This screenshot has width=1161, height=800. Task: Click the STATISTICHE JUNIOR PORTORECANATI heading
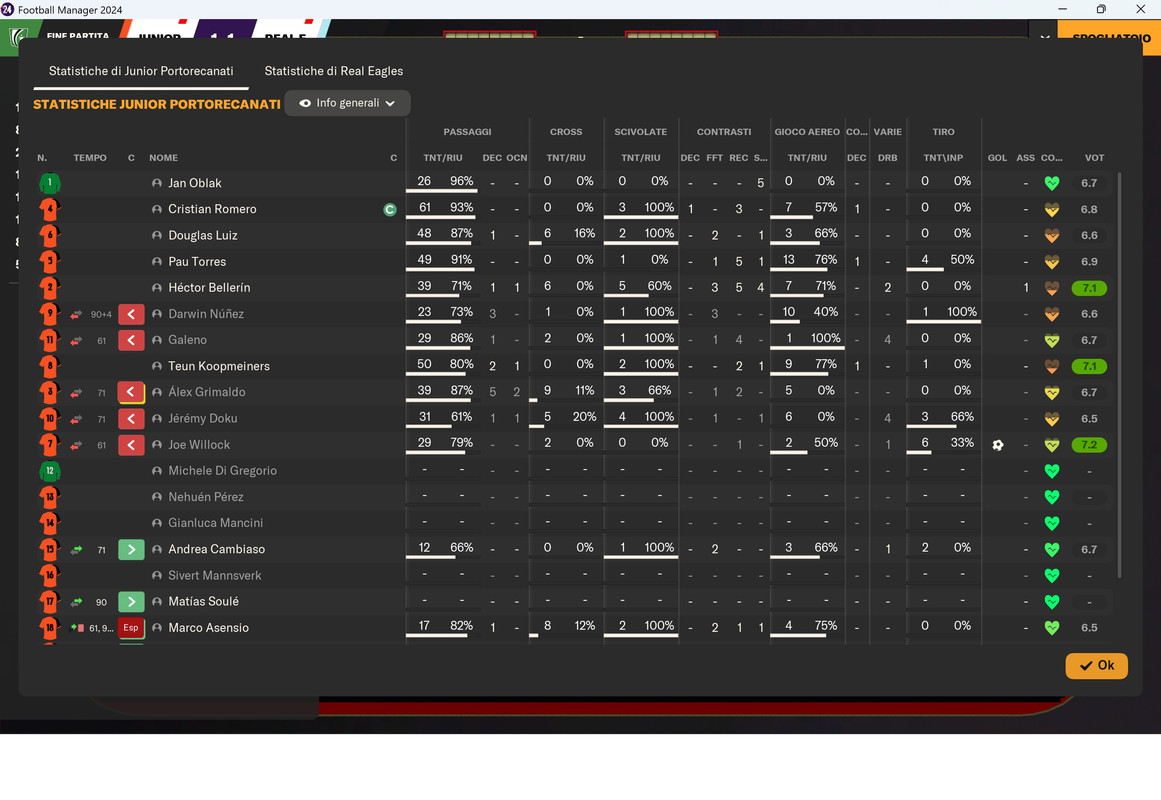click(157, 104)
